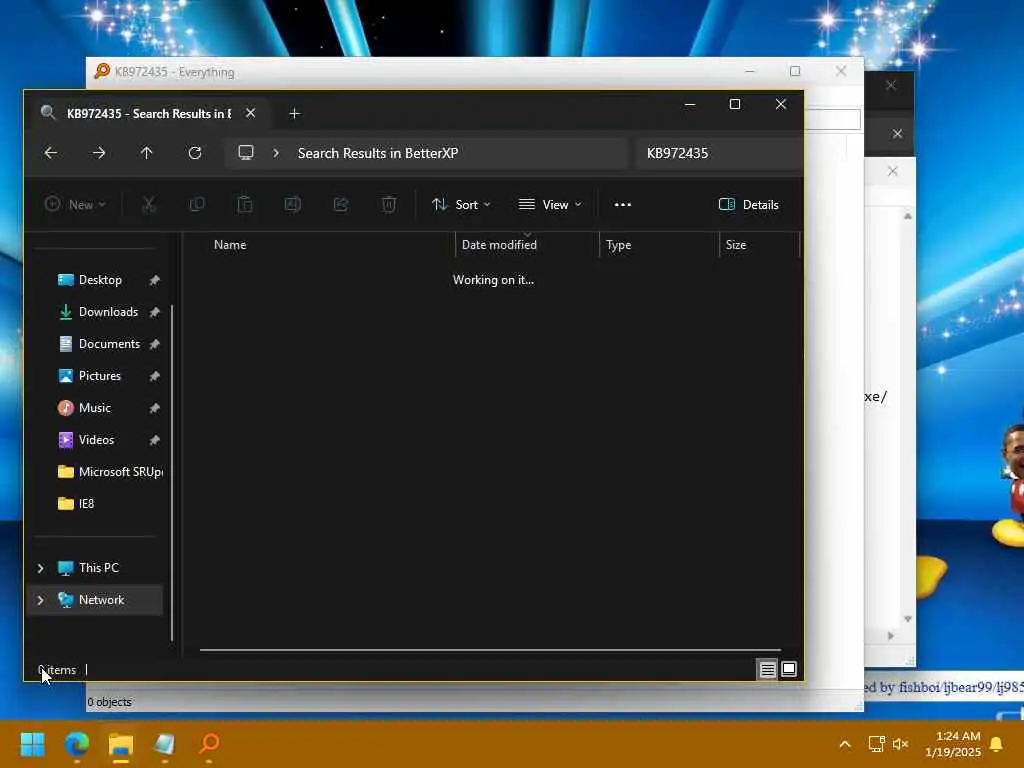This screenshot has width=1024, height=768.
Task: Click the navigation pane vertical scrollbar
Action: [172, 473]
